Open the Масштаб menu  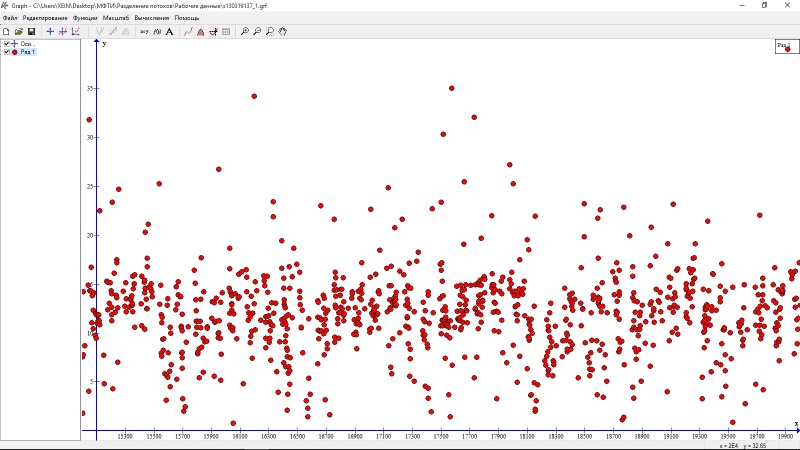click(116, 18)
